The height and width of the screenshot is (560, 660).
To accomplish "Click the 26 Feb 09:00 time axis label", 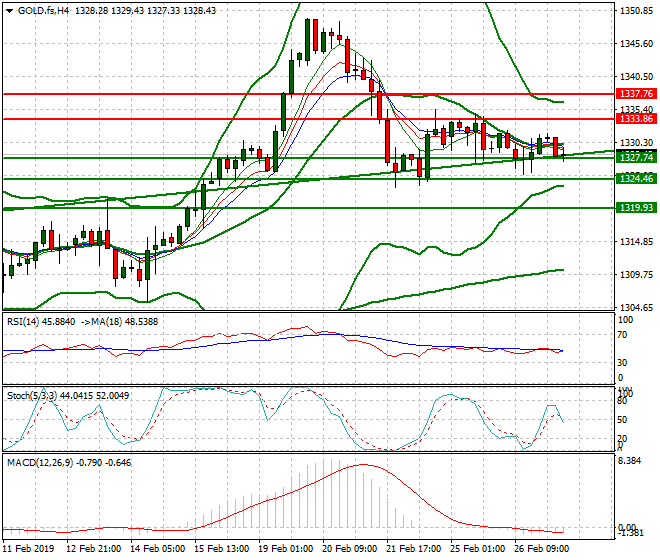I will [x=541, y=549].
